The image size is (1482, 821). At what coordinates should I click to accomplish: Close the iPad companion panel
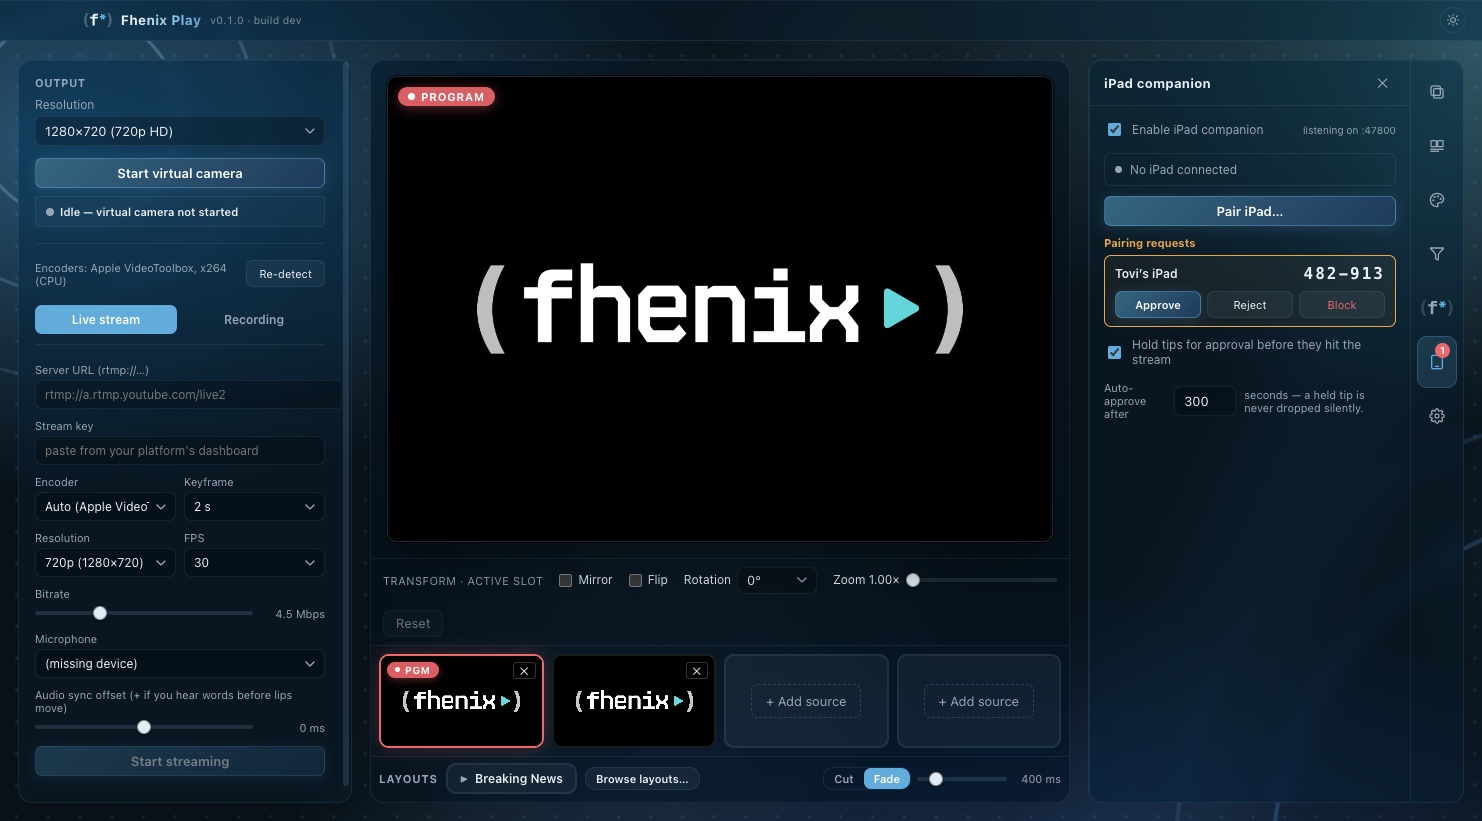coord(1382,83)
